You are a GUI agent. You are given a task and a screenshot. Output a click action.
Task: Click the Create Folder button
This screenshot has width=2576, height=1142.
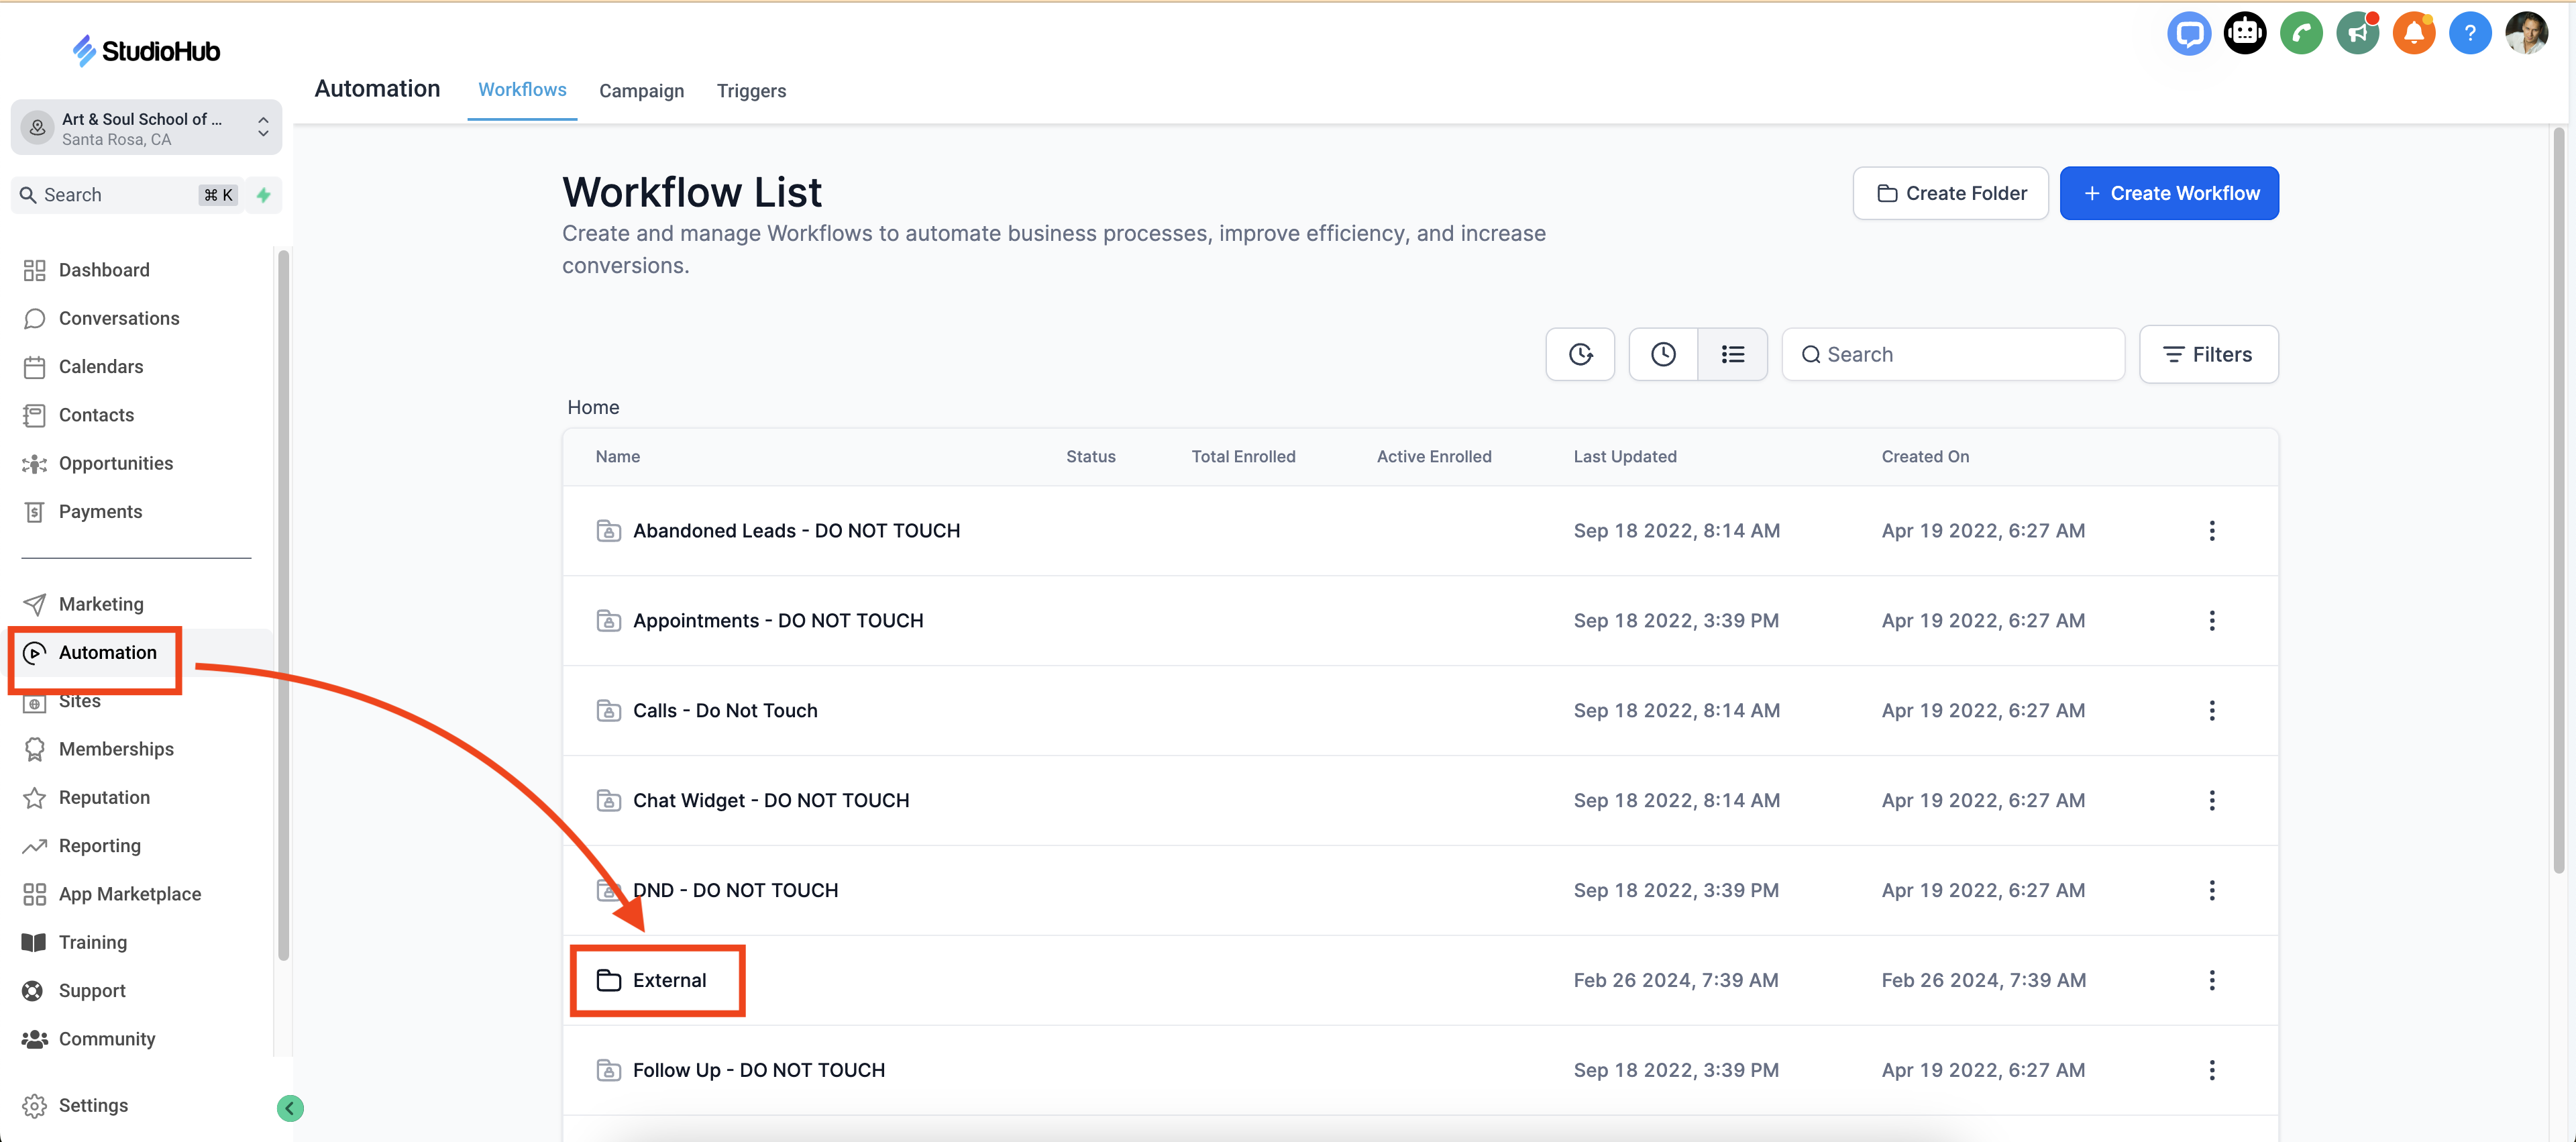coord(1950,193)
